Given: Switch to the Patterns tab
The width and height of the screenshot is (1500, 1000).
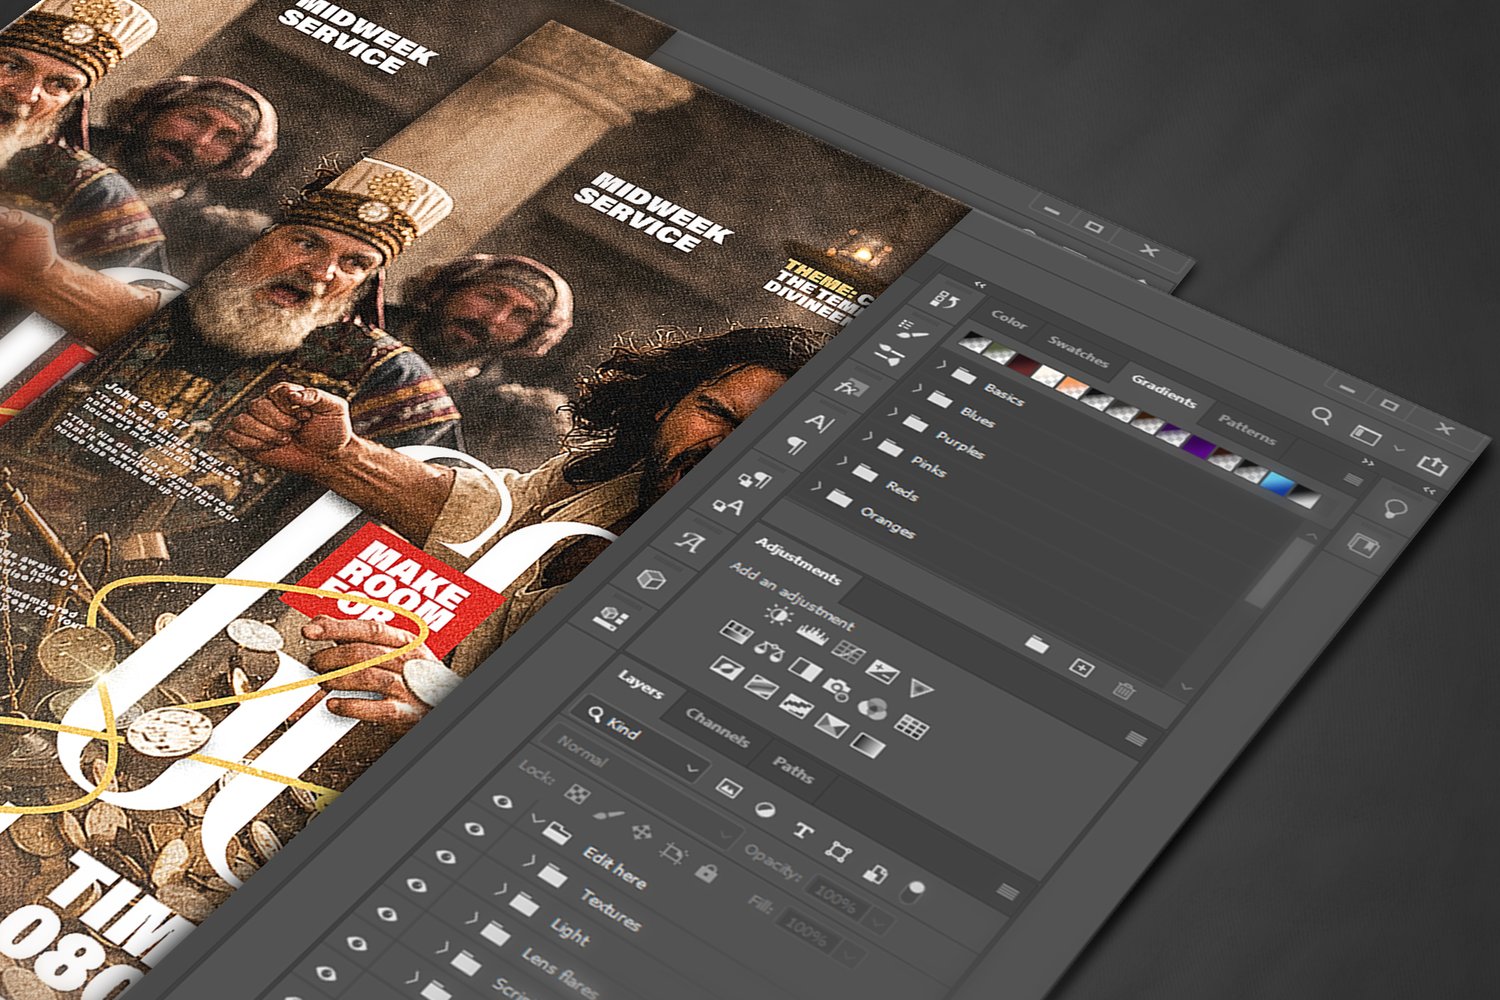Looking at the screenshot, I should [1247, 429].
